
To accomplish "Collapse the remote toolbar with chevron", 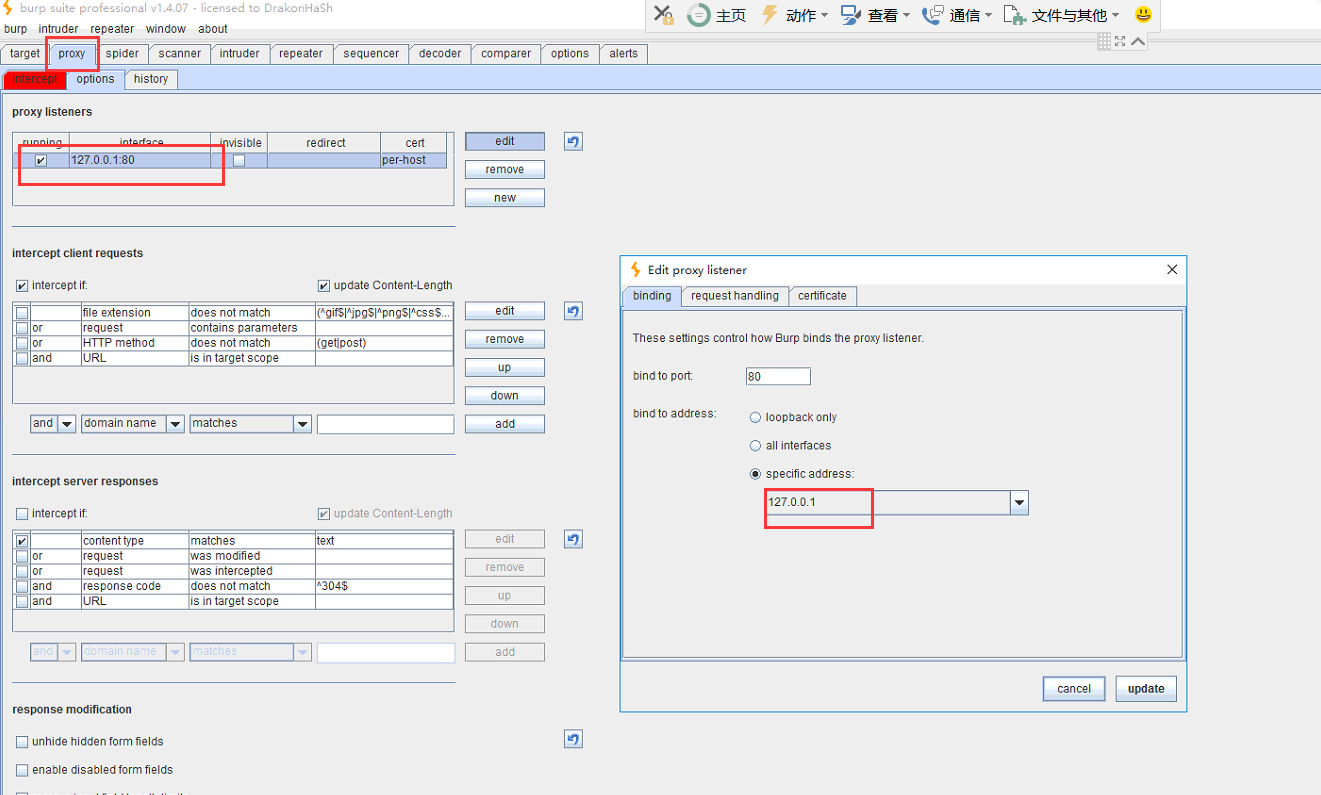I will 1138,41.
